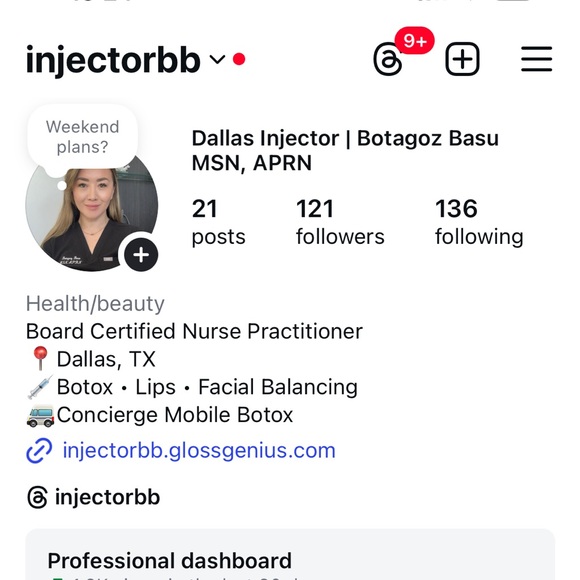The height and width of the screenshot is (580, 580).
Task: Open the hamburger menu
Action: (536, 59)
